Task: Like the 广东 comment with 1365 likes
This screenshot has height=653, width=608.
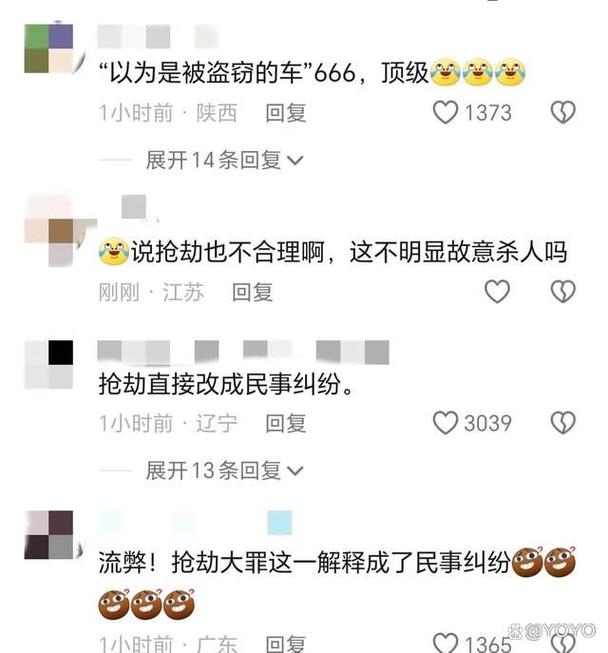Action: click(445, 643)
